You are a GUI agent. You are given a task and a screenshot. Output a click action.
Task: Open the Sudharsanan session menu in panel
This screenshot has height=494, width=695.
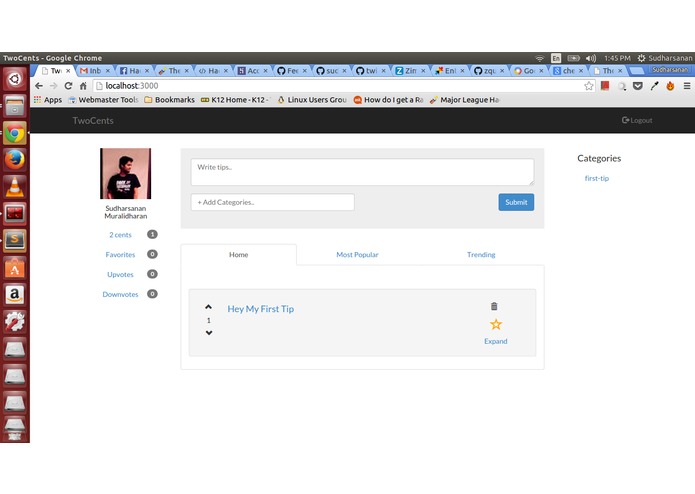665,58
